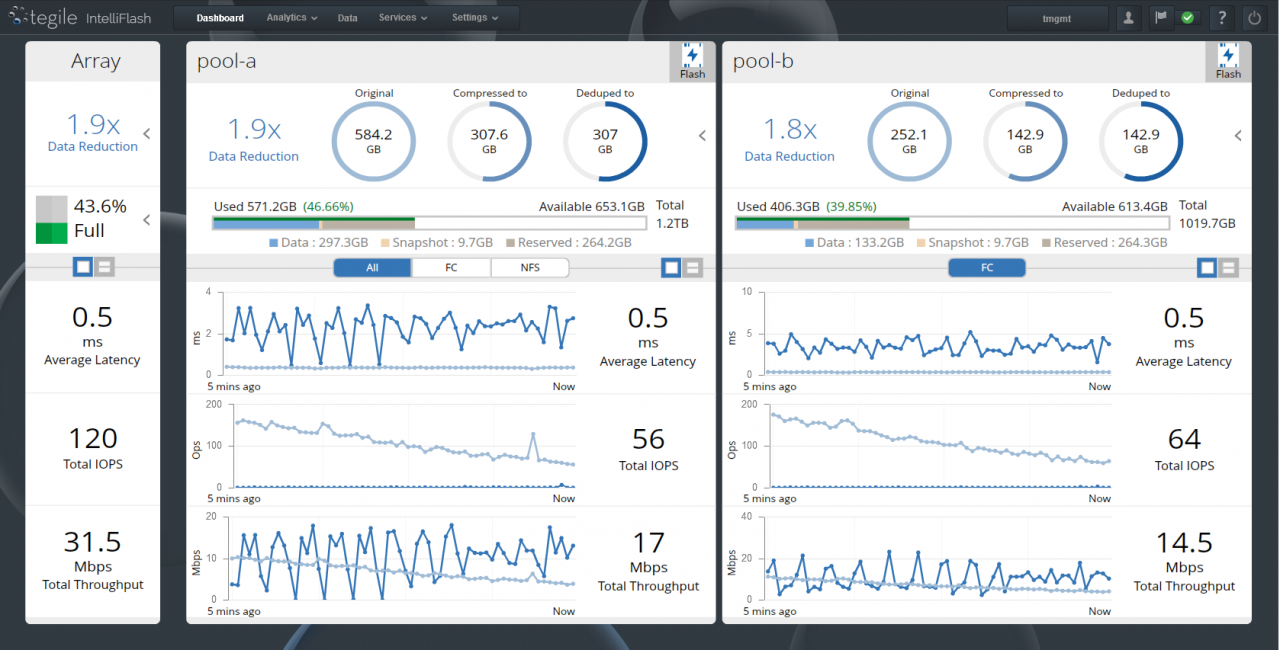Screen dimensions: 1280x650
Task: Open the Data menu item
Action: click(348, 18)
